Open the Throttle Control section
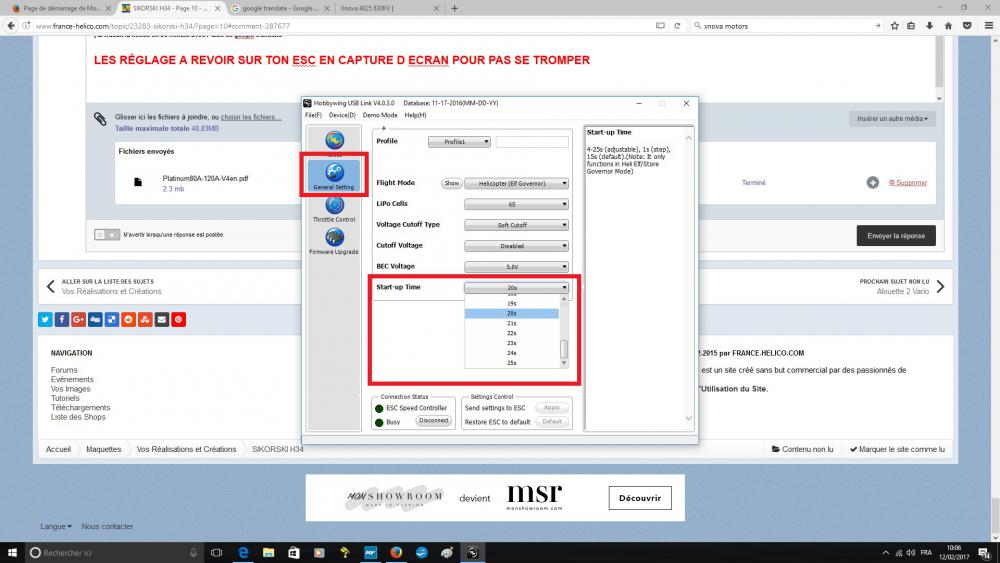 [x=334, y=208]
